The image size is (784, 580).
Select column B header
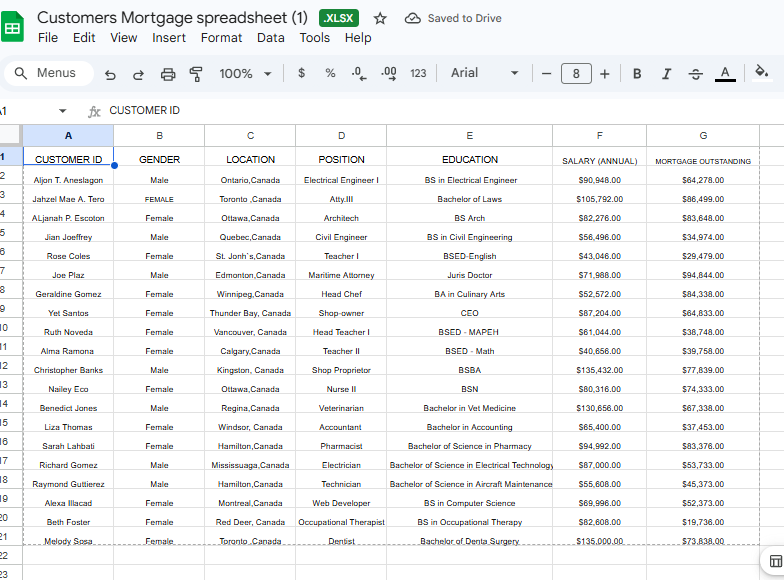tap(159, 136)
